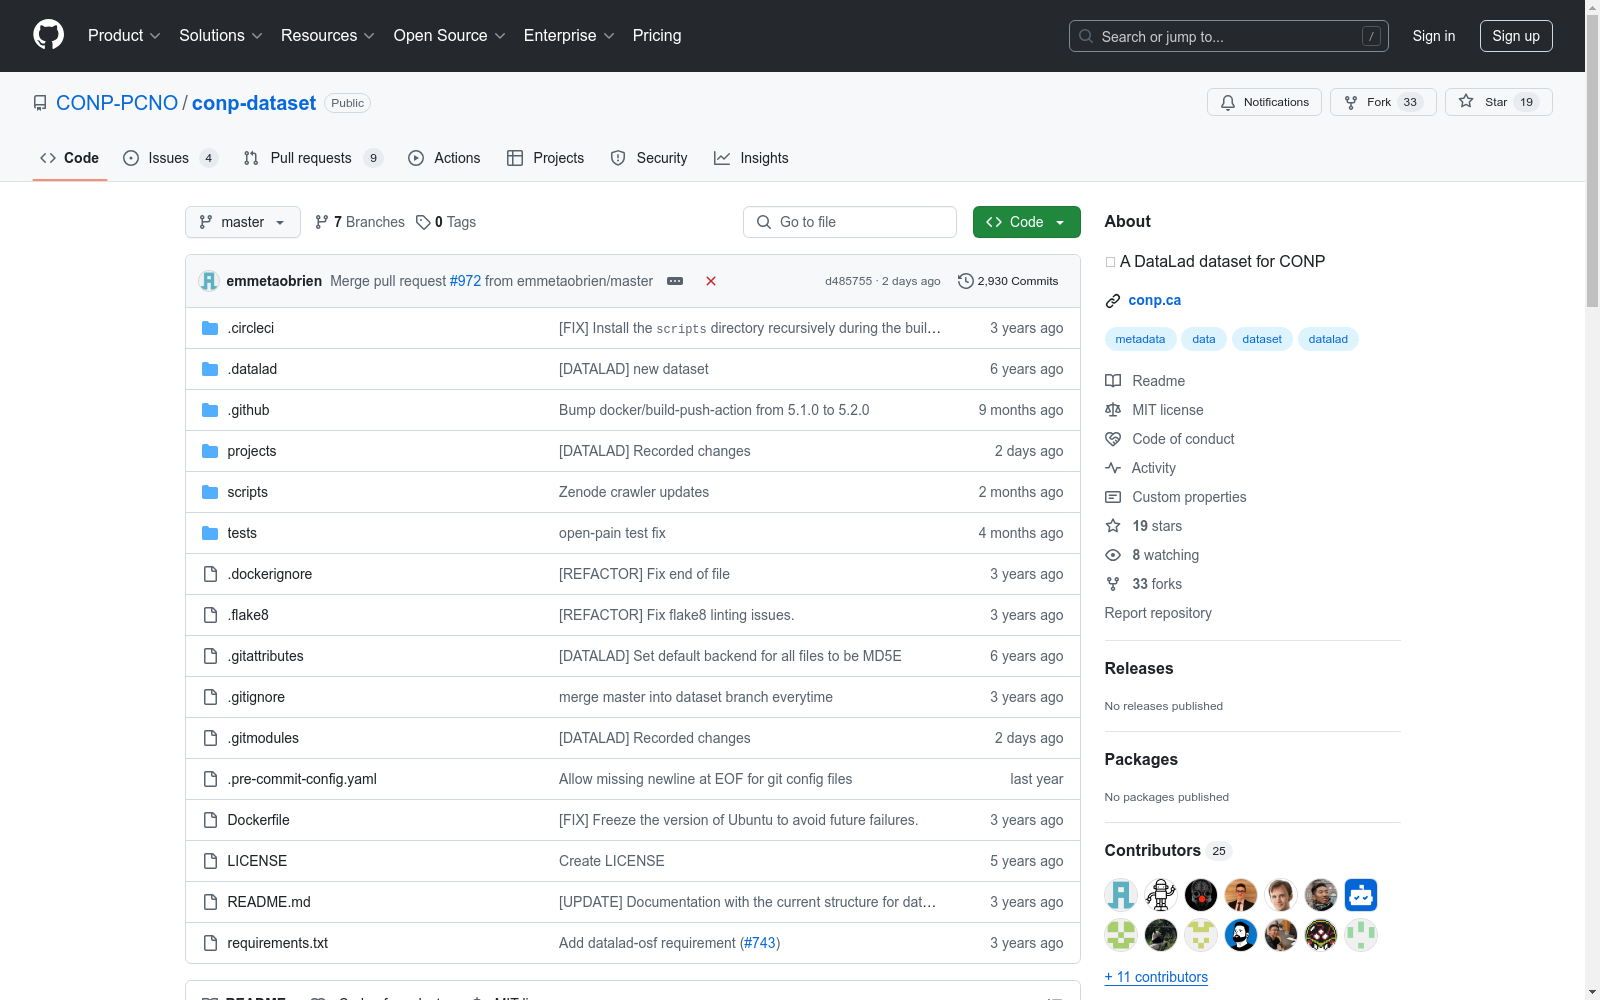Viewport: 1600px width, 1000px height.
Task: Click the tests folder icon
Action: click(210, 533)
